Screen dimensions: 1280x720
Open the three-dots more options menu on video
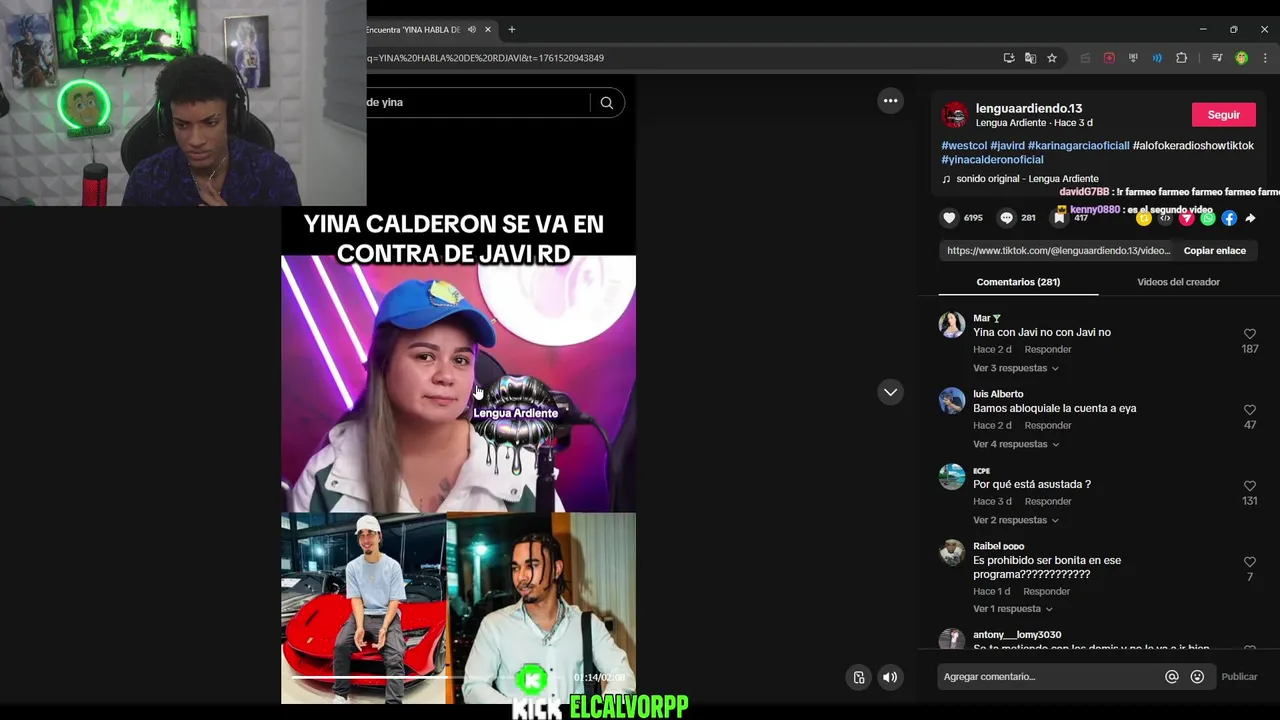point(890,101)
